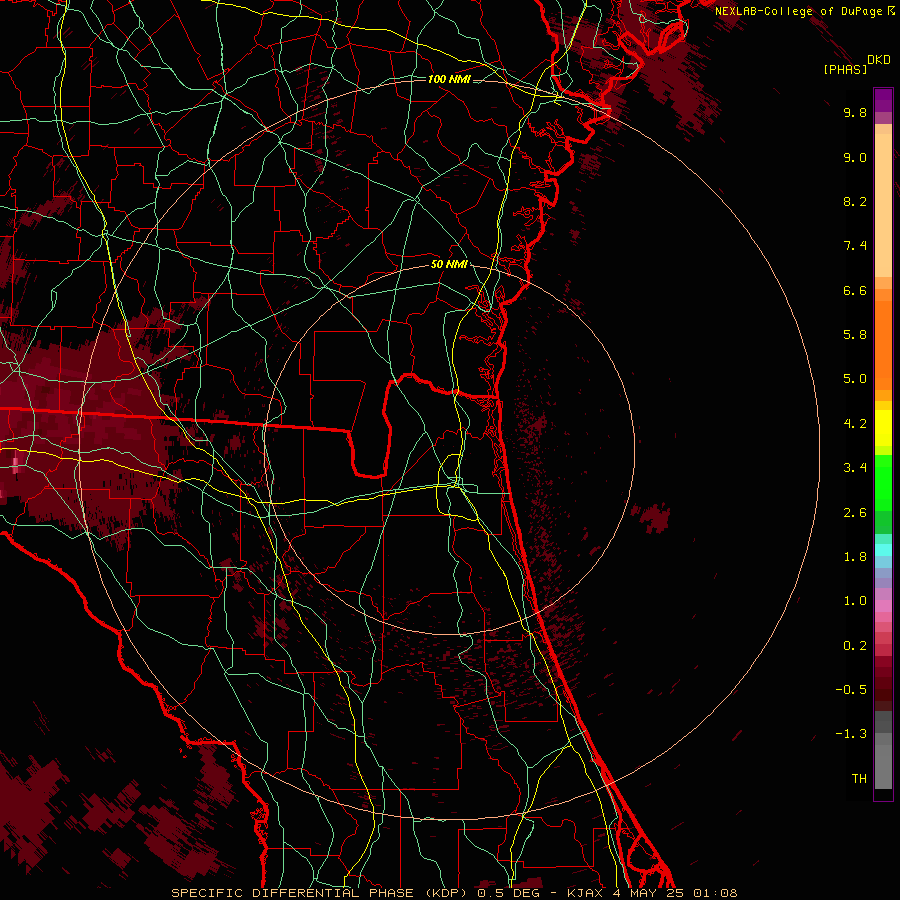
Task: Click the 0.2 scale value
Action: pos(855,646)
